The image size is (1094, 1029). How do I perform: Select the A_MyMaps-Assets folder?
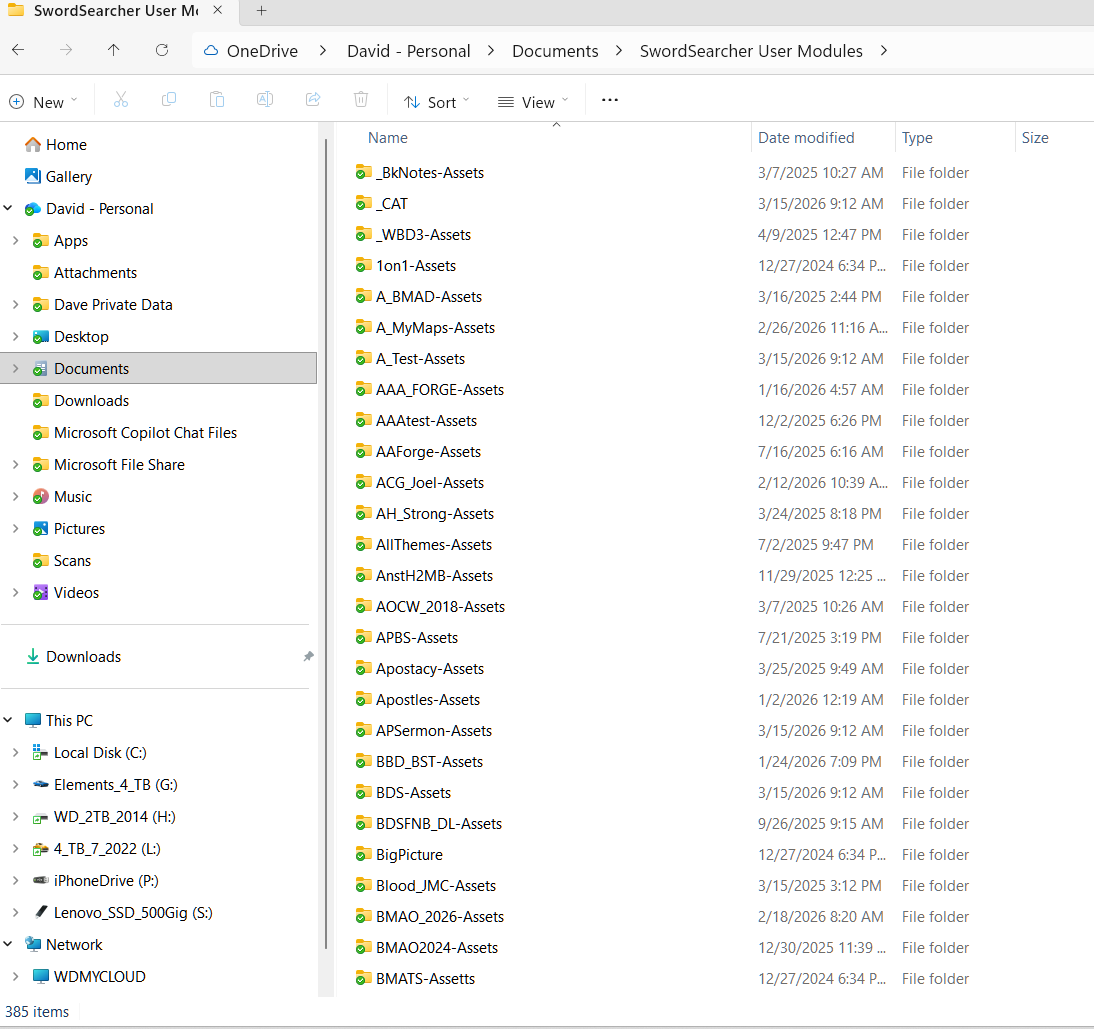[x=435, y=328]
